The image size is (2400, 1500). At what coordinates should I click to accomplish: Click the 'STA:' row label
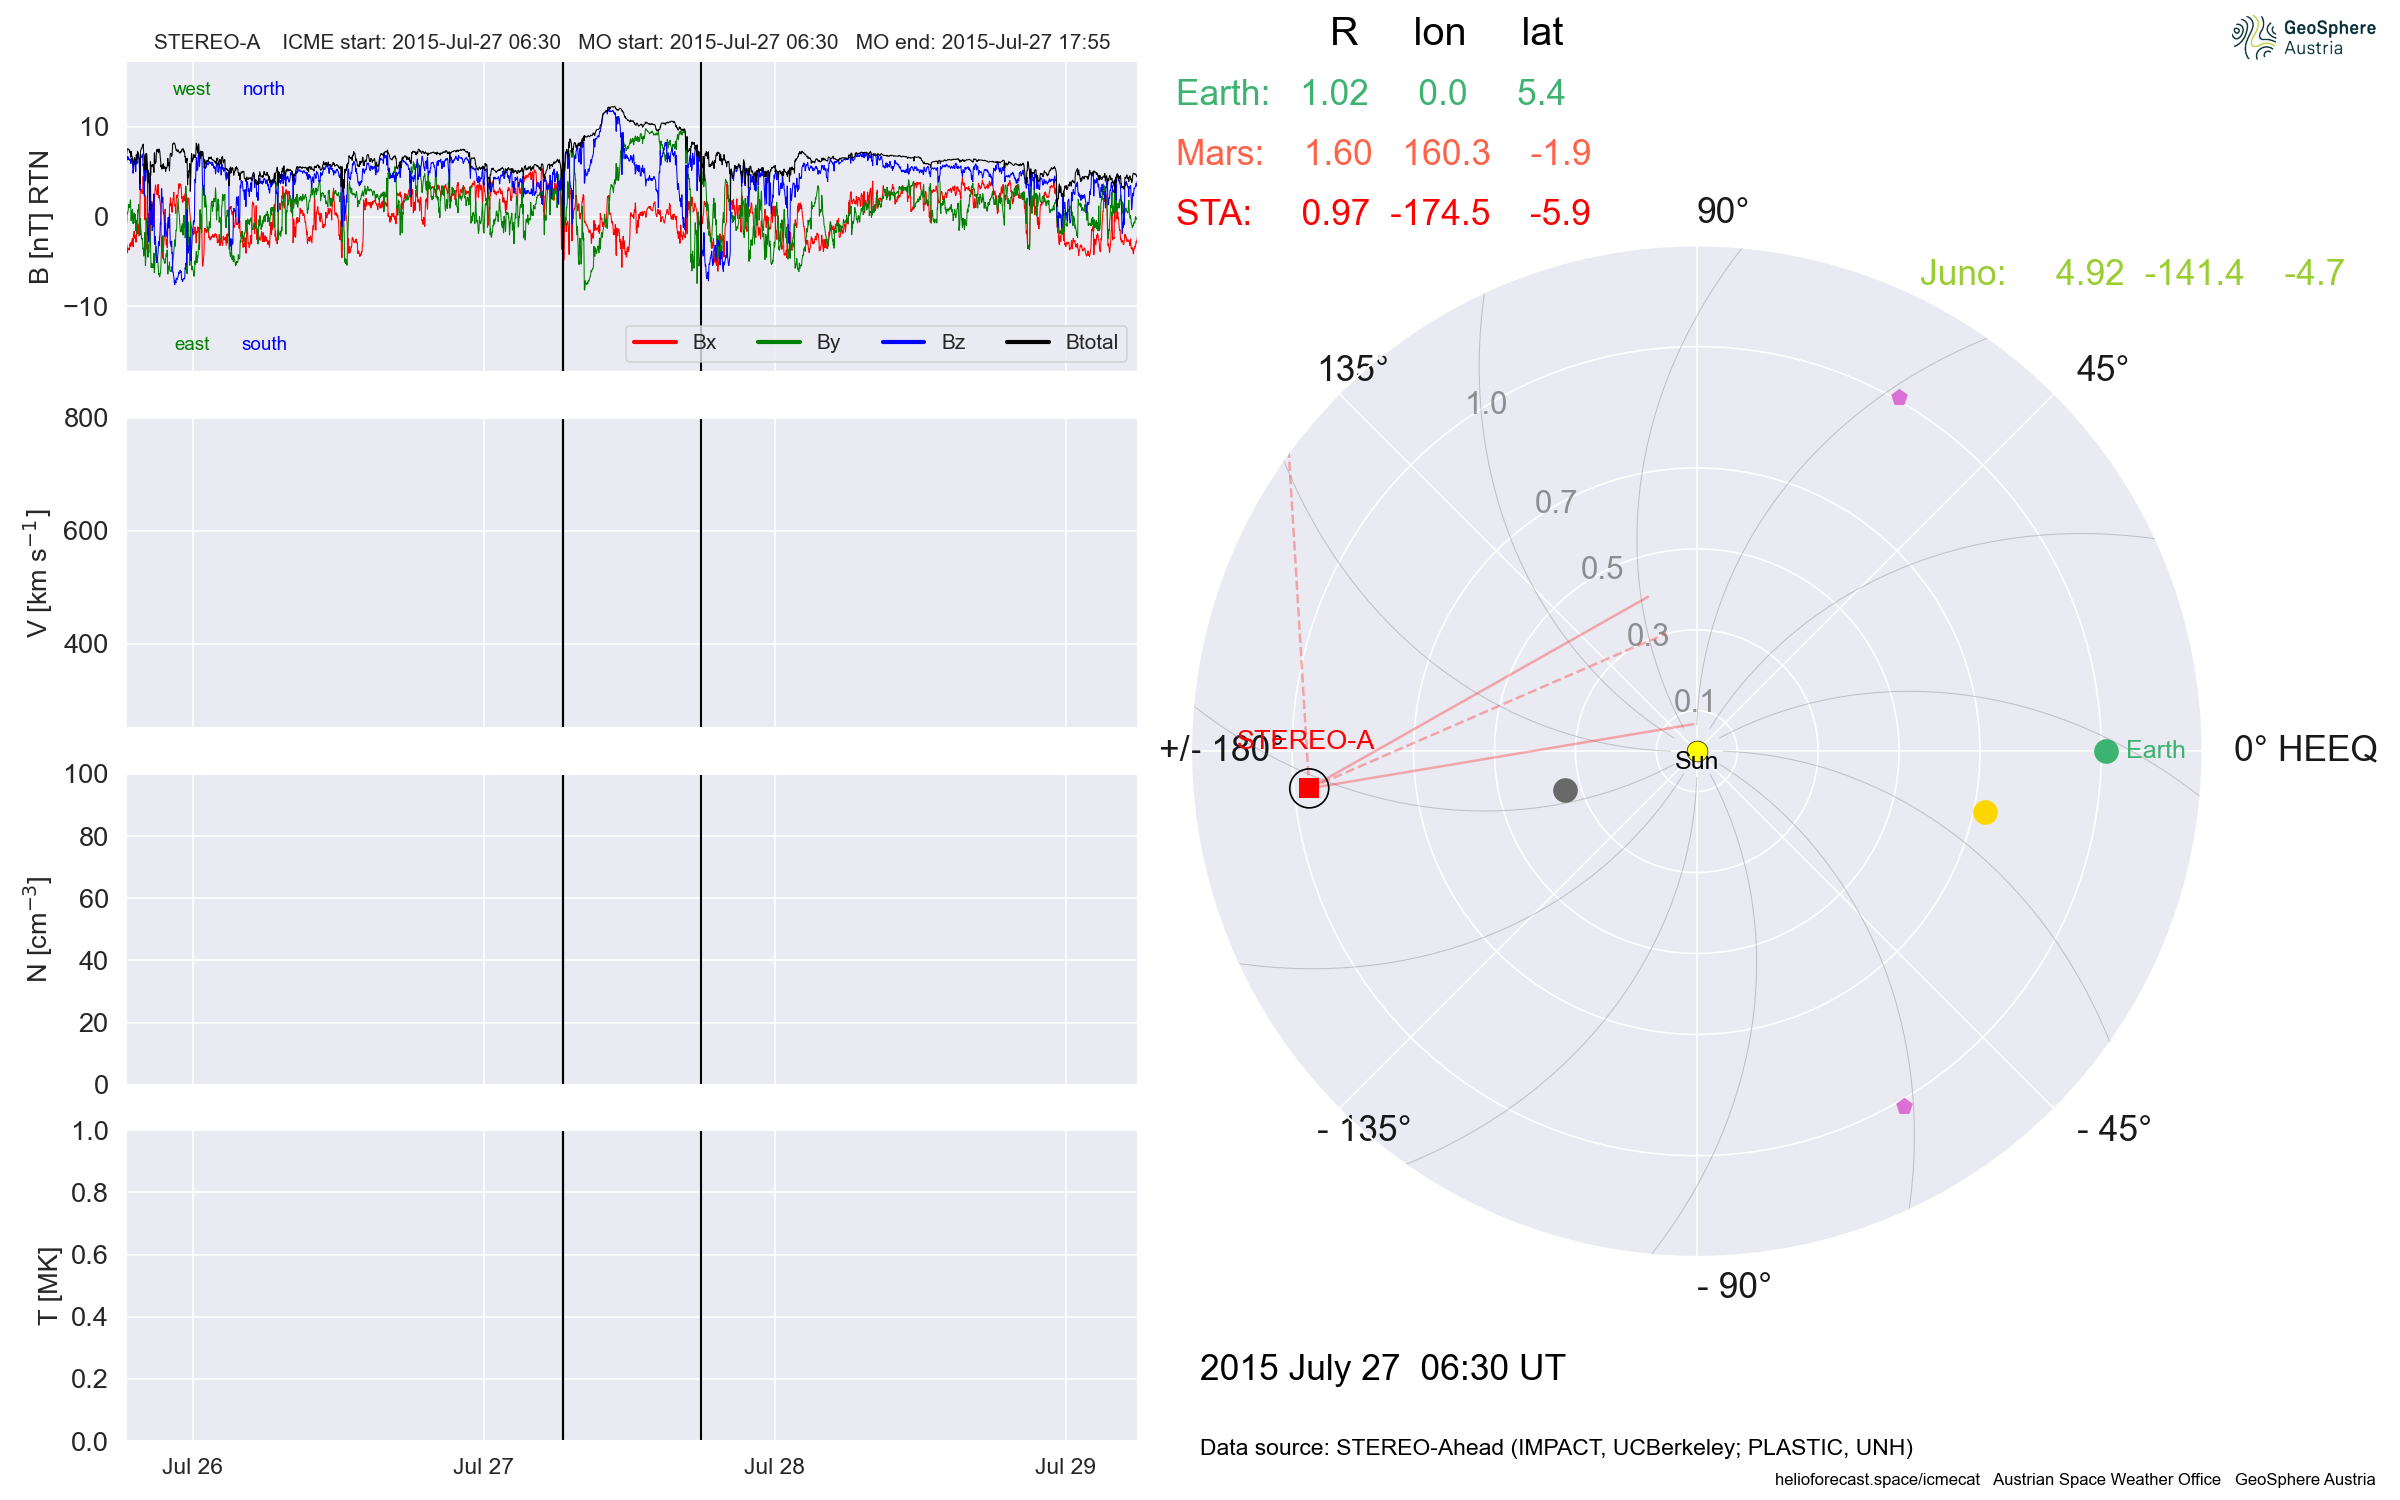coord(1213,213)
